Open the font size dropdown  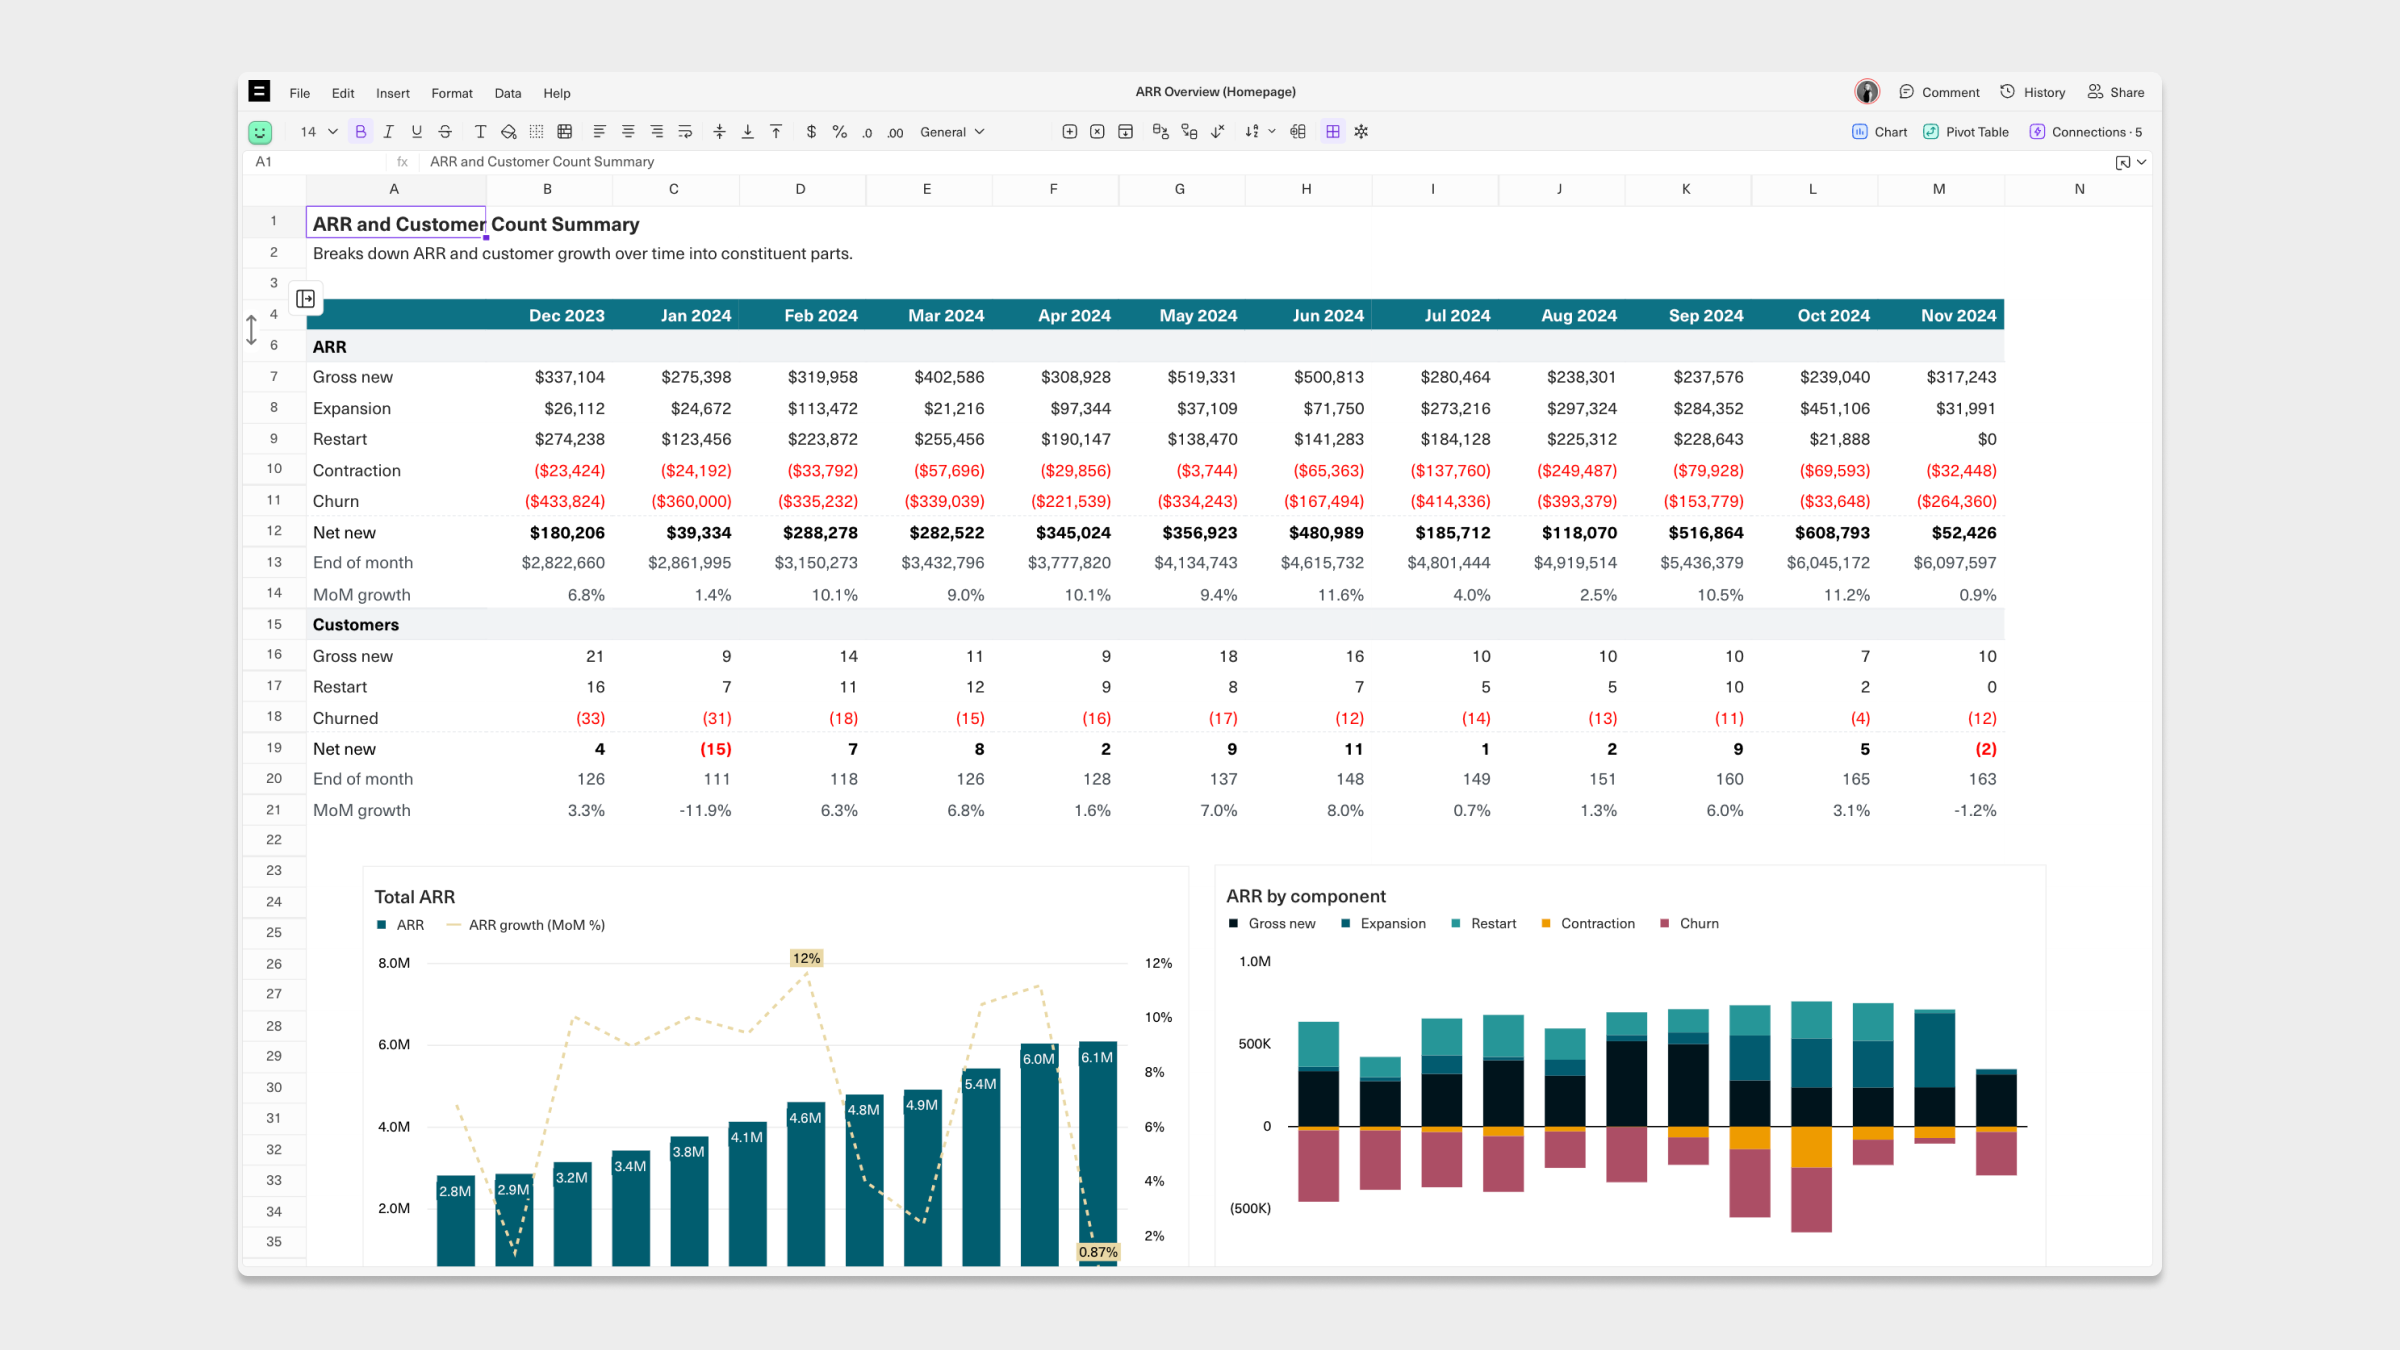pos(332,132)
